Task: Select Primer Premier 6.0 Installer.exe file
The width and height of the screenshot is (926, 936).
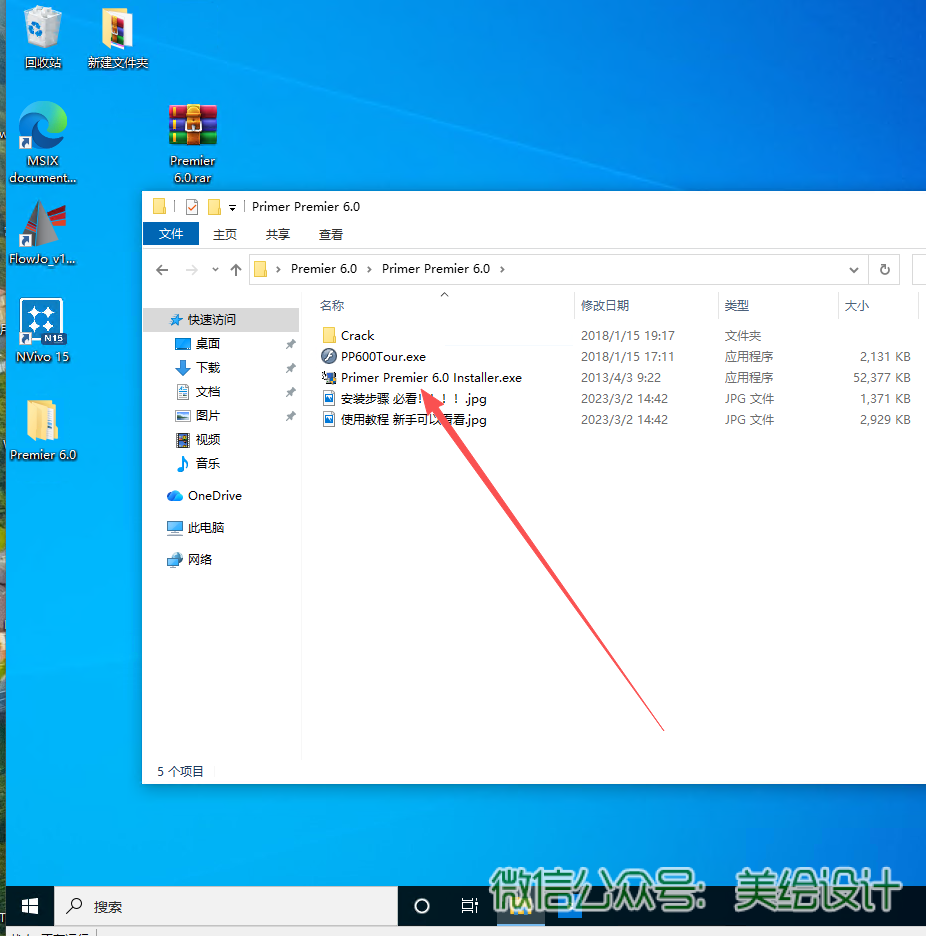Action: 430,378
